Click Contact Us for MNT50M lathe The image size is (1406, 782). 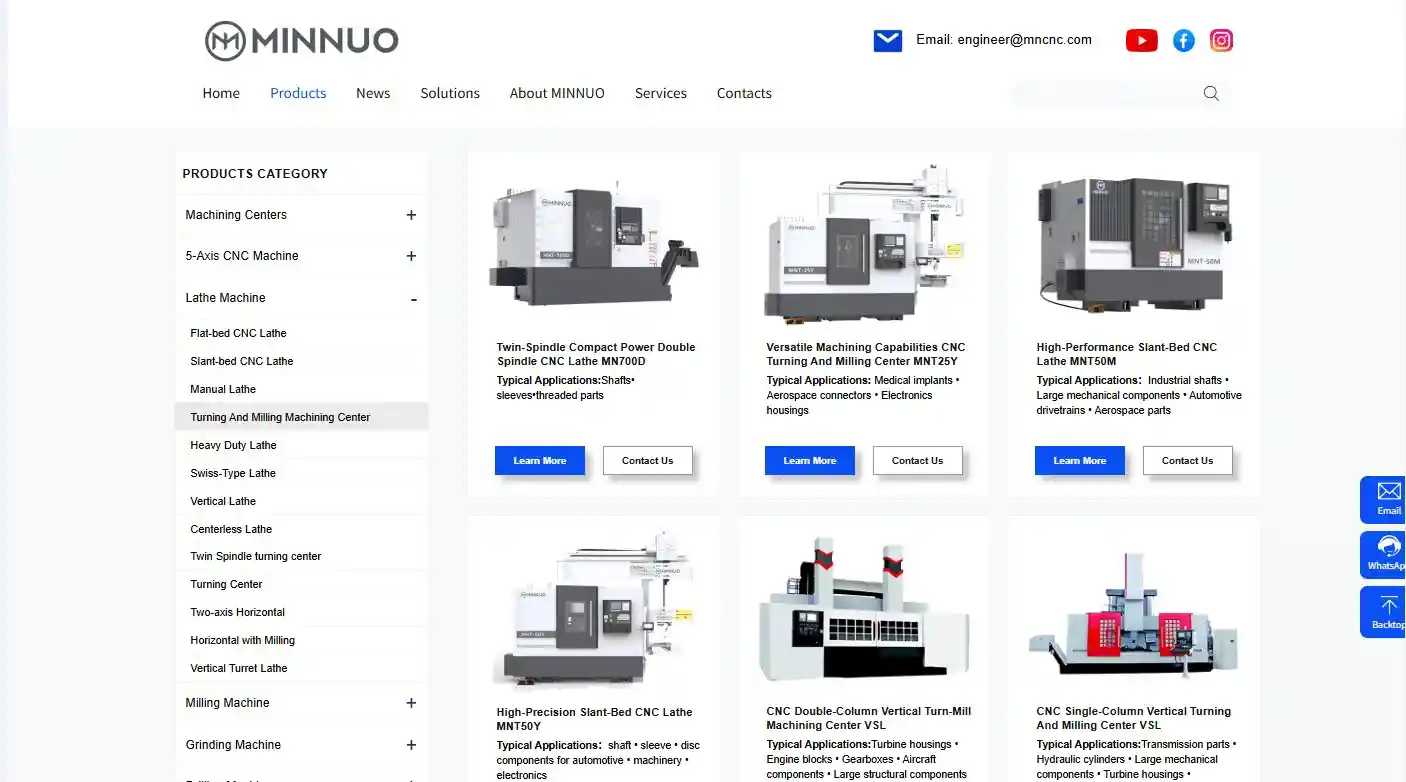tap(1187, 460)
